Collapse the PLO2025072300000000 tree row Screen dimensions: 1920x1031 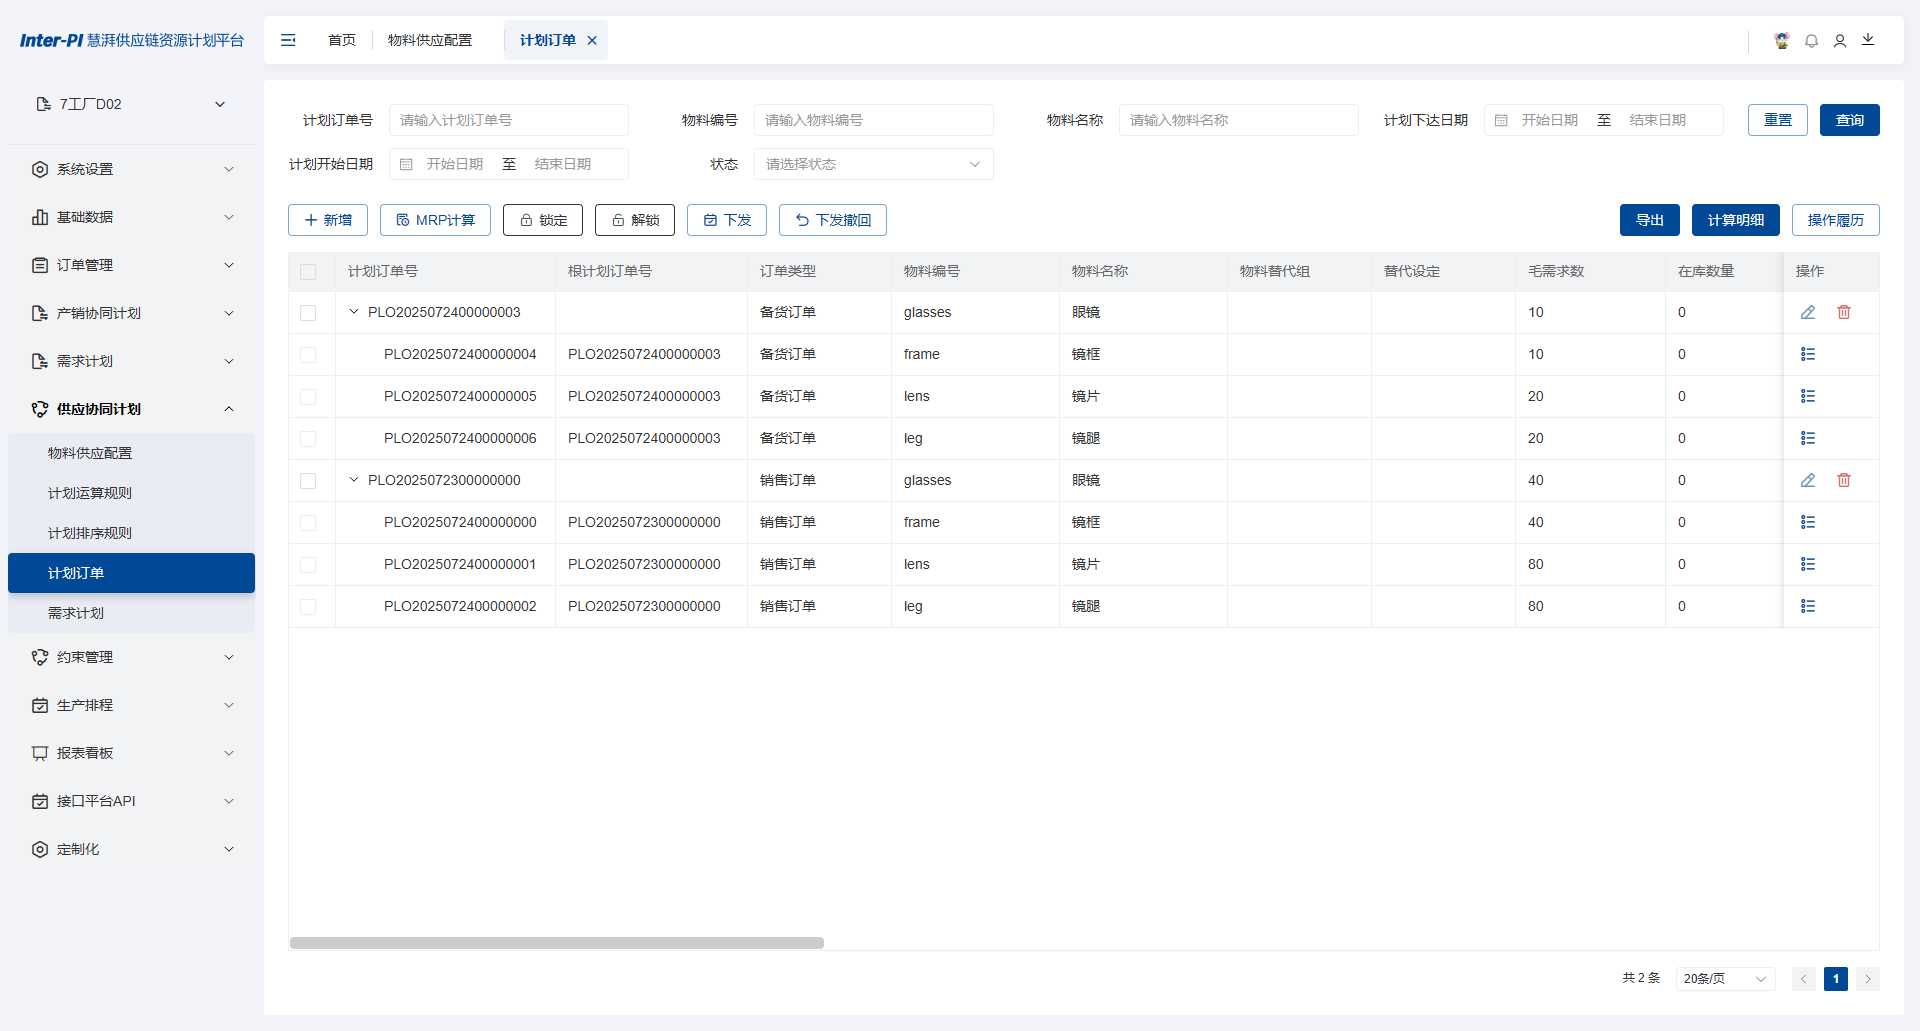[x=354, y=480]
